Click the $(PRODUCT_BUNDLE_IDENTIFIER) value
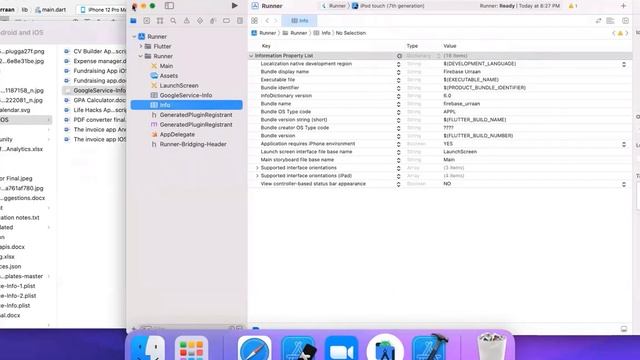The image size is (640, 360). (484, 88)
